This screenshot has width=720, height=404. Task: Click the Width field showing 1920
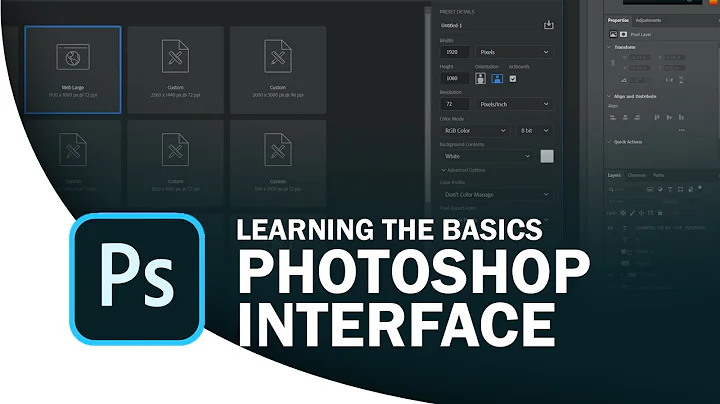(455, 52)
